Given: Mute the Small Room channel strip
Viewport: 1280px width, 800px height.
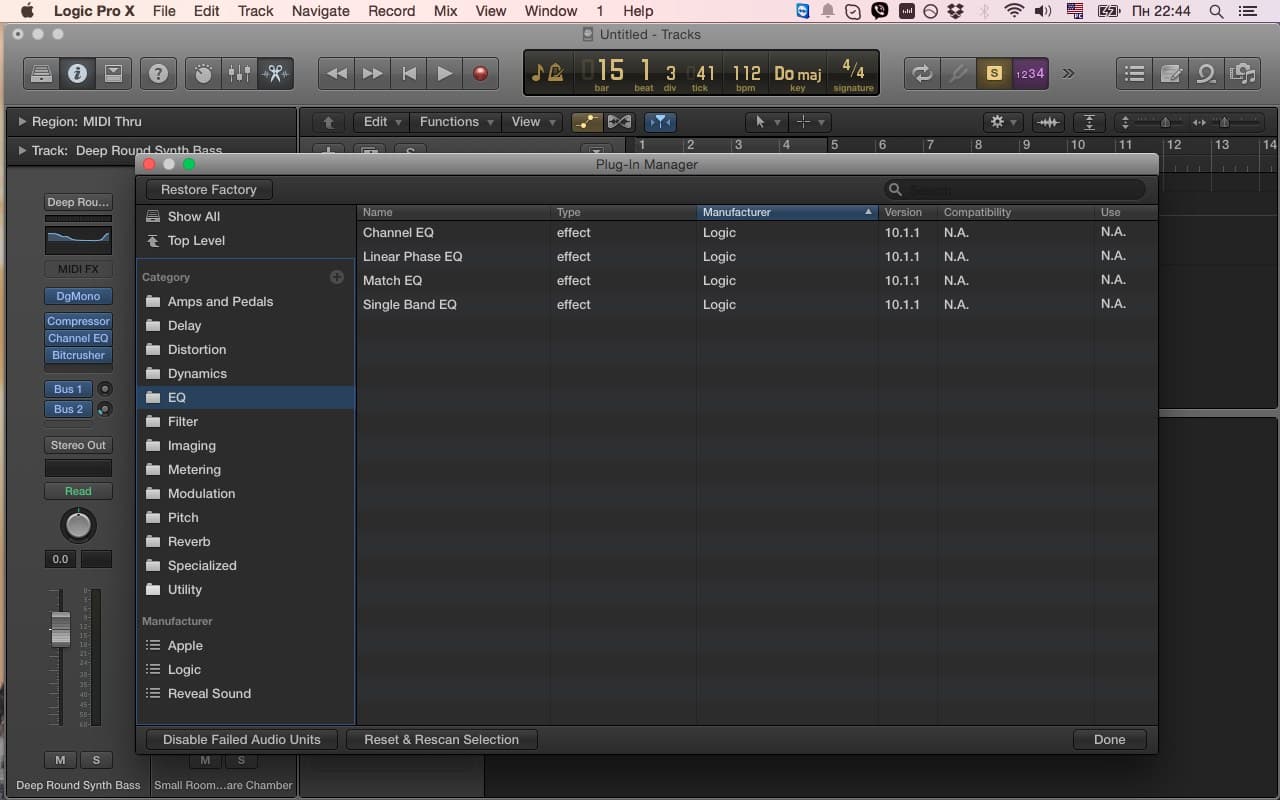Looking at the screenshot, I should (x=205, y=761).
